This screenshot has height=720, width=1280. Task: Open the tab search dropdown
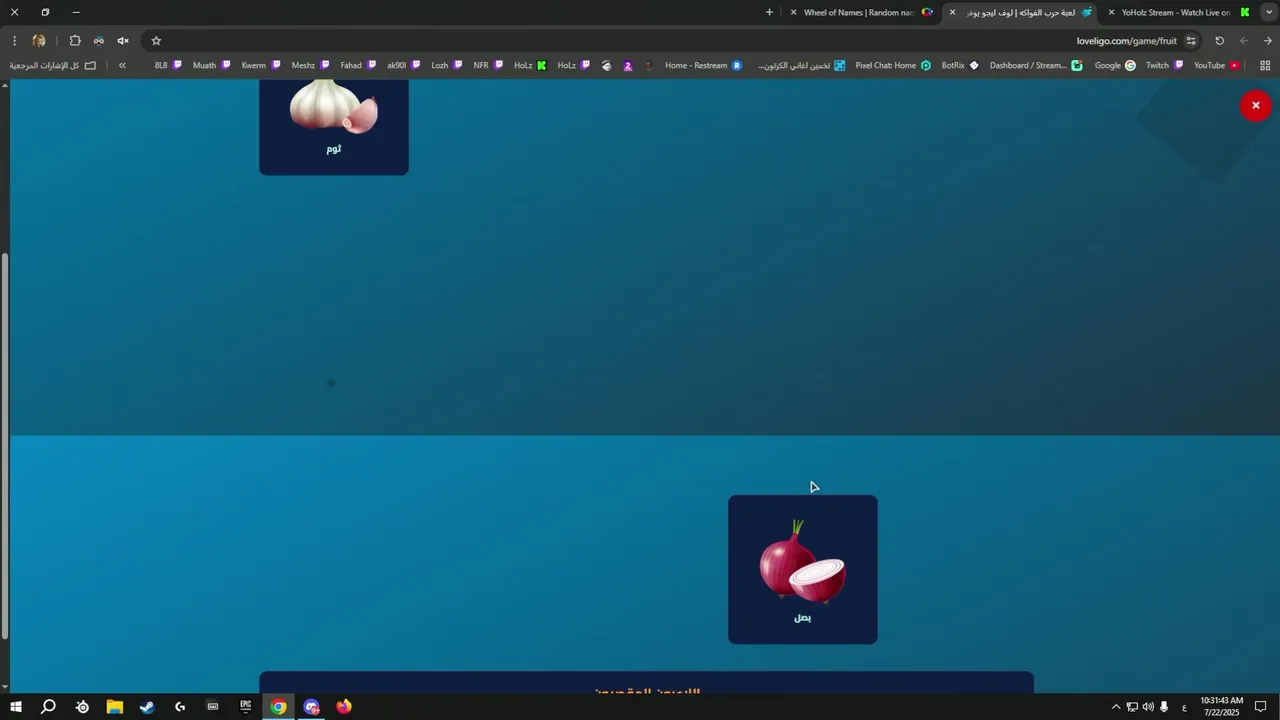(1268, 12)
